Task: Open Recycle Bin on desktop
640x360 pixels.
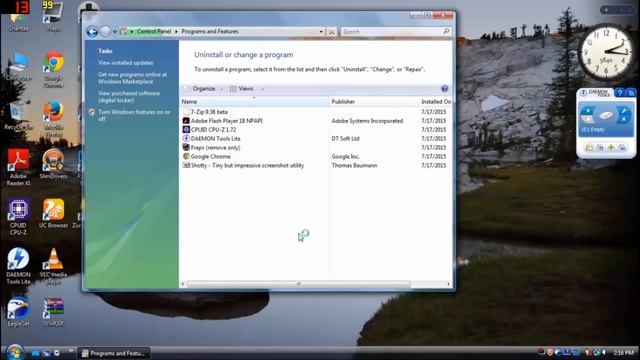Action: (18, 116)
